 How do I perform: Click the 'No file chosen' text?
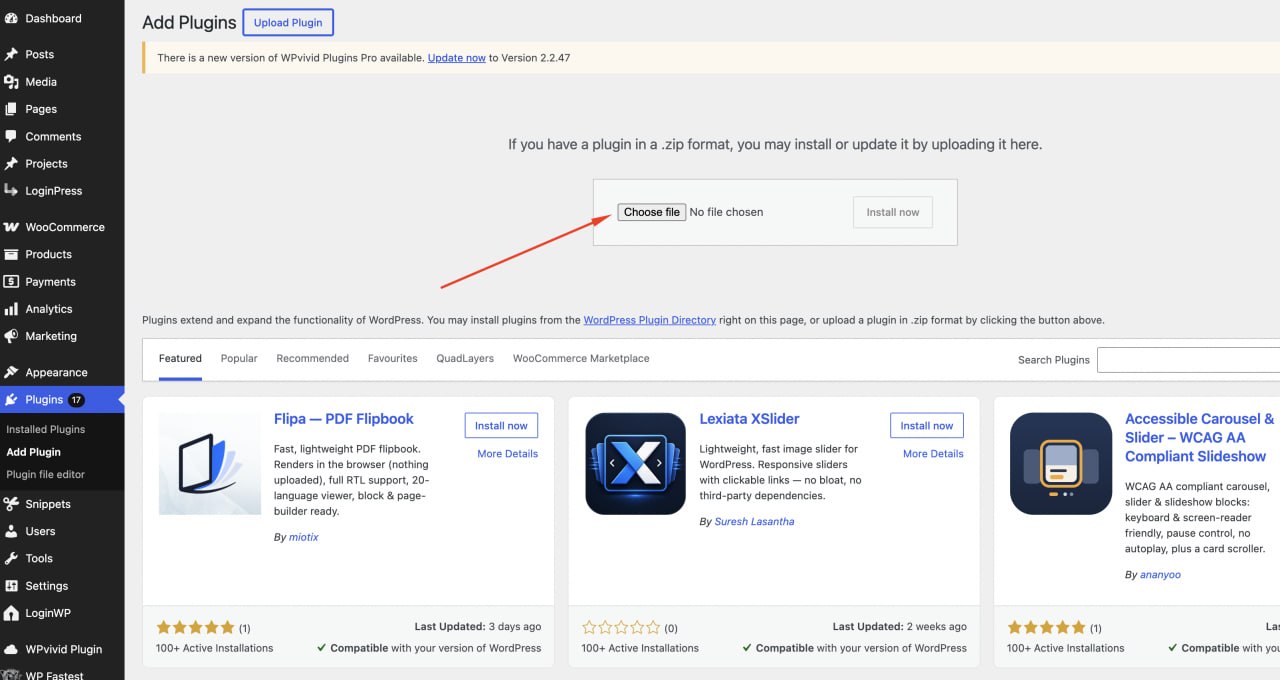[x=727, y=212]
